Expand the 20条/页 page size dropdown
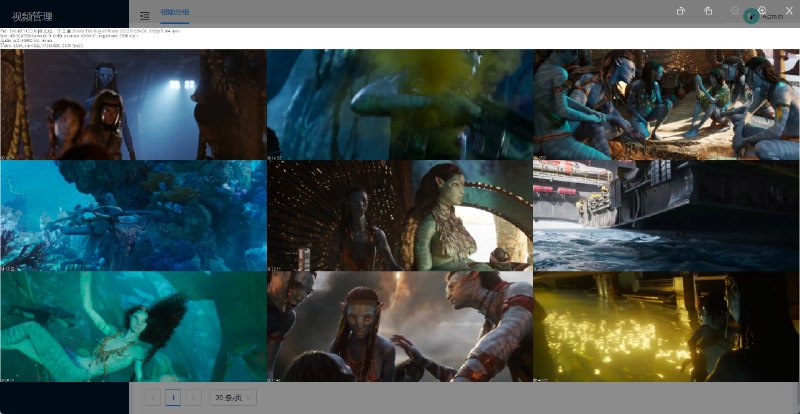The width and height of the screenshot is (800, 414). tap(233, 398)
